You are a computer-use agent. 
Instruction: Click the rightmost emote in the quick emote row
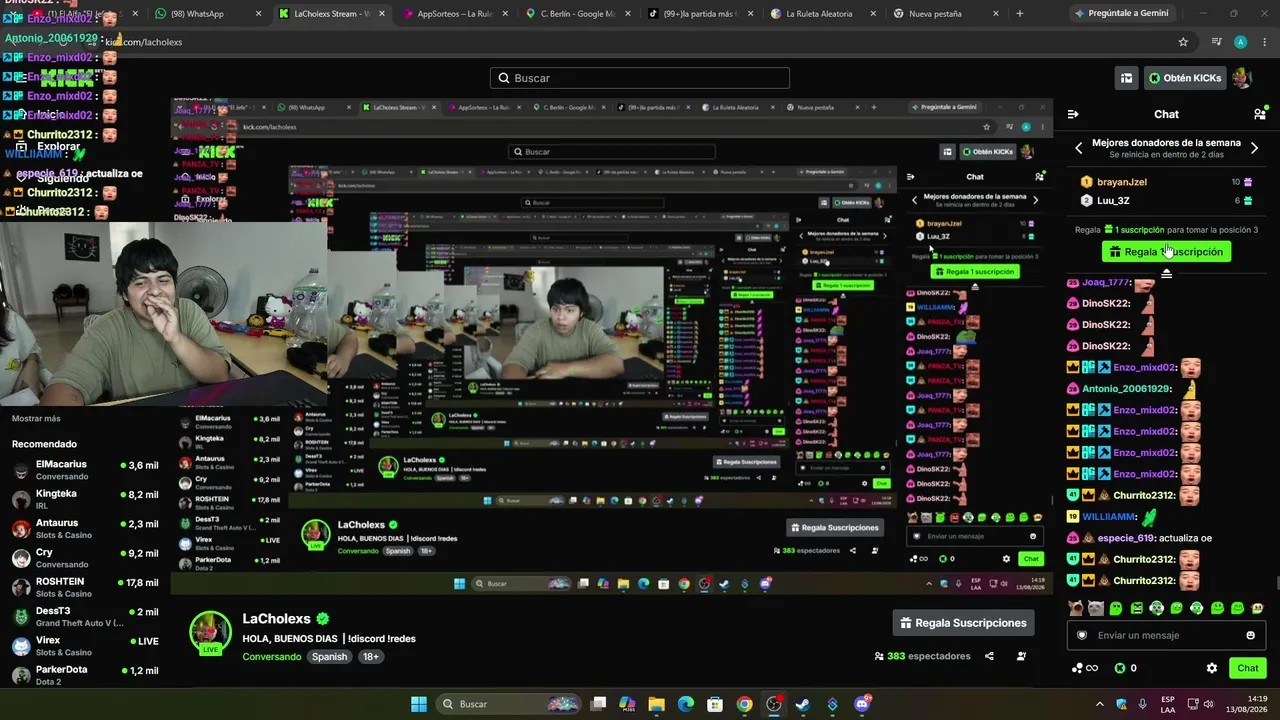1257,608
